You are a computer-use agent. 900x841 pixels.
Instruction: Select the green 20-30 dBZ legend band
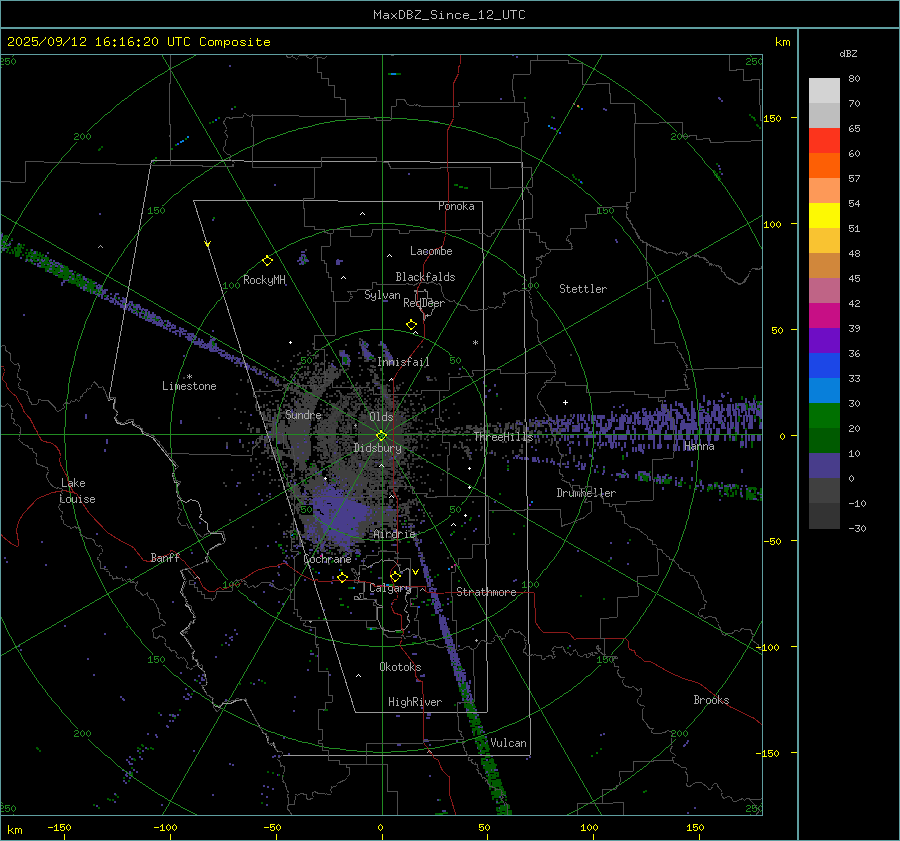824,416
